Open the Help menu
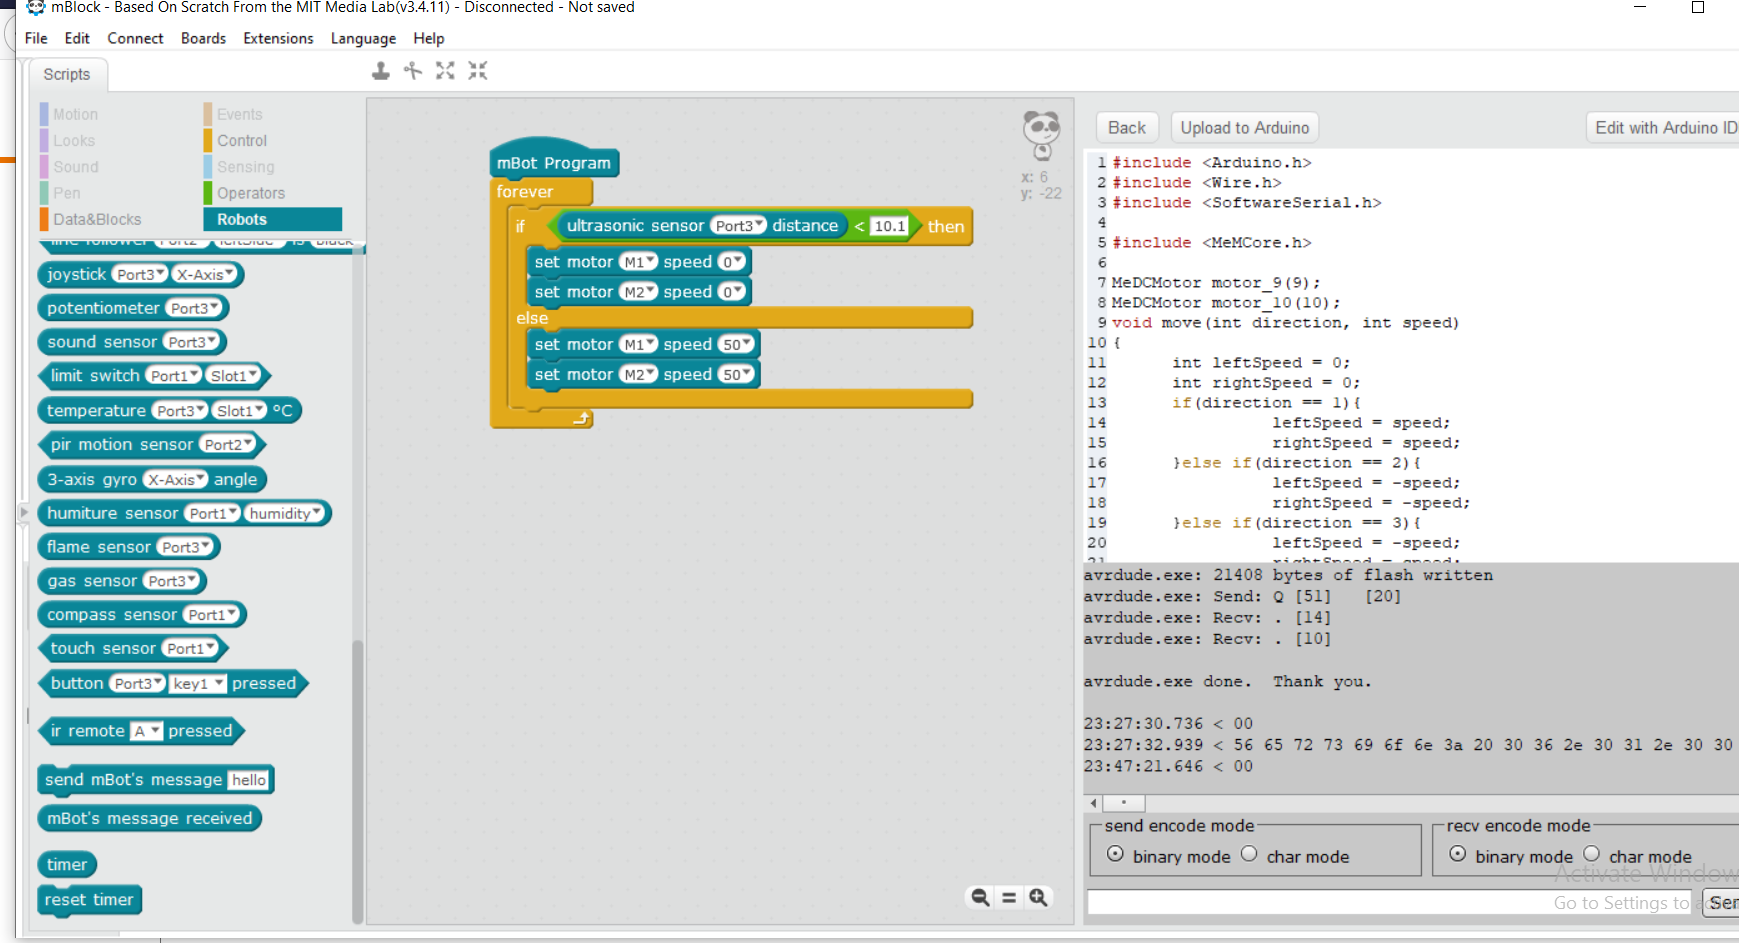This screenshot has height=943, width=1739. click(x=428, y=38)
